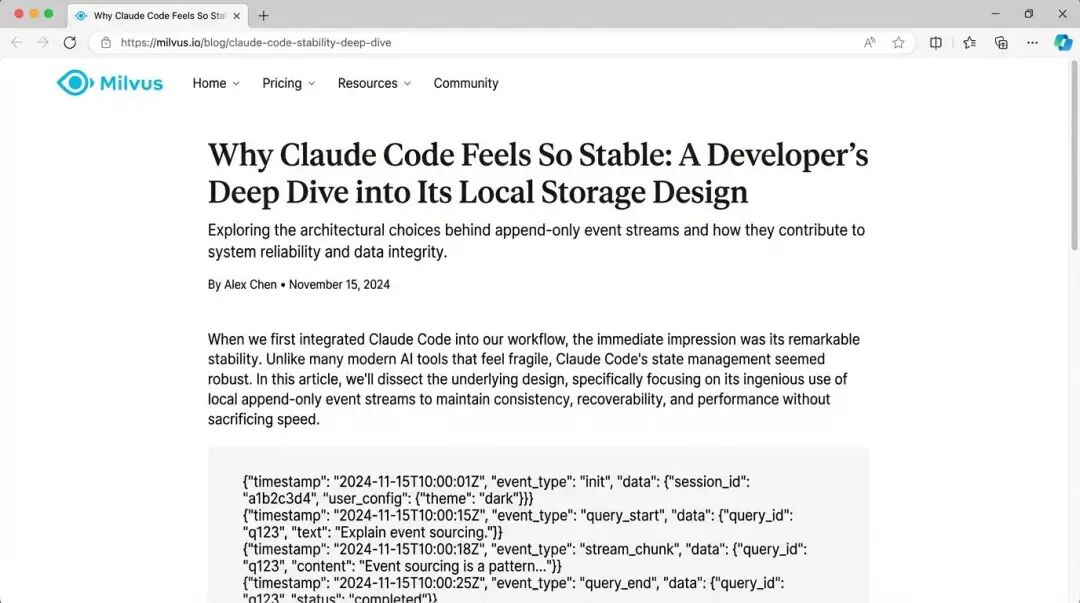This screenshot has width=1080, height=603.
Task: Click the browser forward arrow
Action: point(43,42)
